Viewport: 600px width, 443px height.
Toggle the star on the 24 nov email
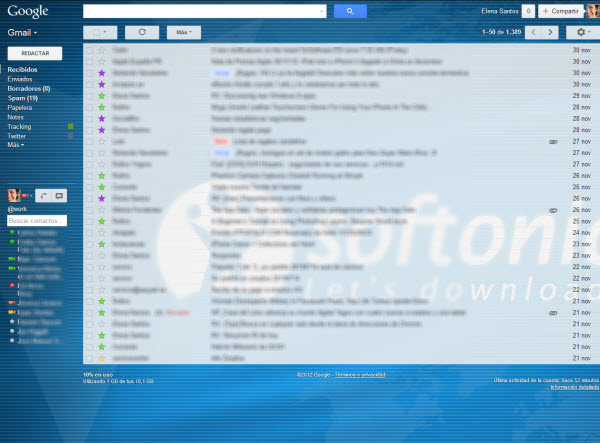click(x=102, y=233)
